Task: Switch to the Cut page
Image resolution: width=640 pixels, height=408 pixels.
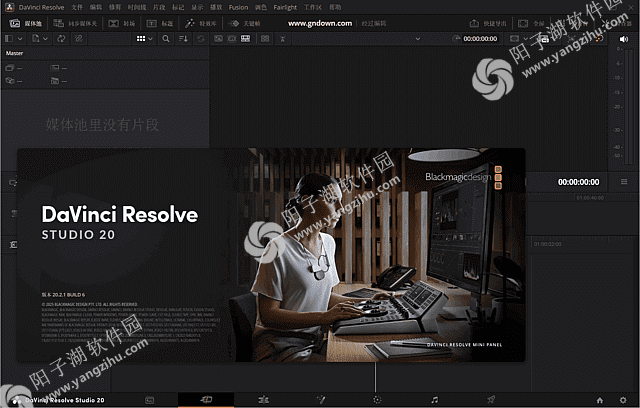Action: (x=206, y=400)
